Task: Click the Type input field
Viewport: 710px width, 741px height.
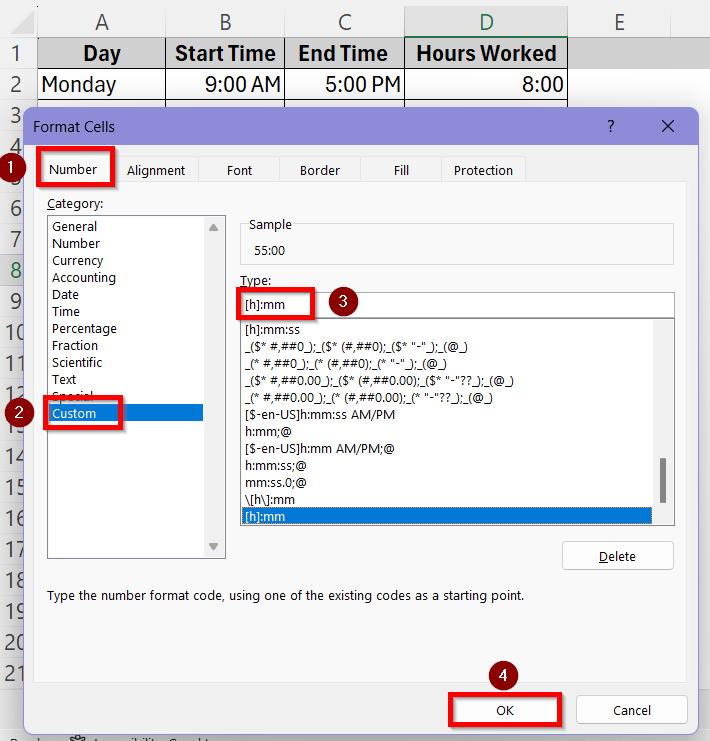Action: click(x=457, y=305)
